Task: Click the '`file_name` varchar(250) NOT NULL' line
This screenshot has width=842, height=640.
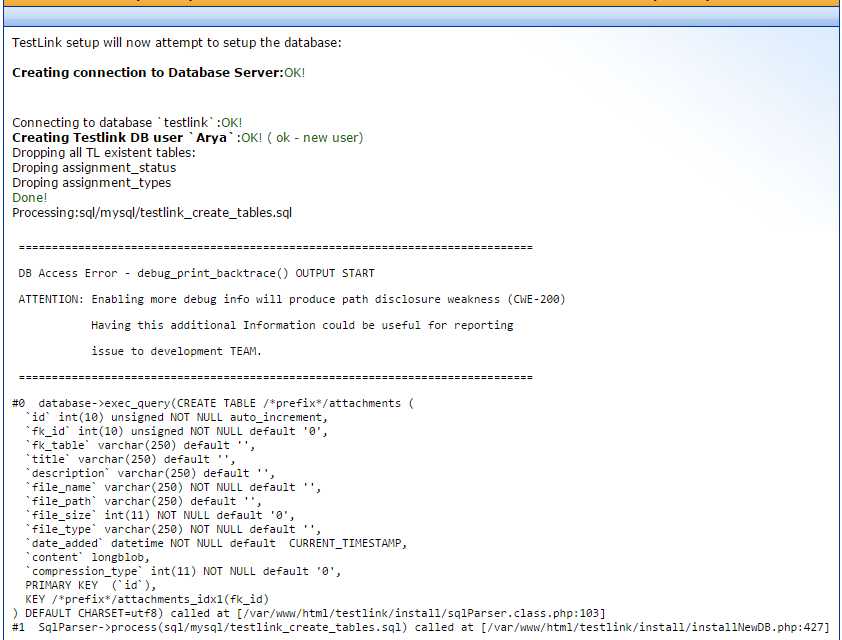Action: coord(173,487)
